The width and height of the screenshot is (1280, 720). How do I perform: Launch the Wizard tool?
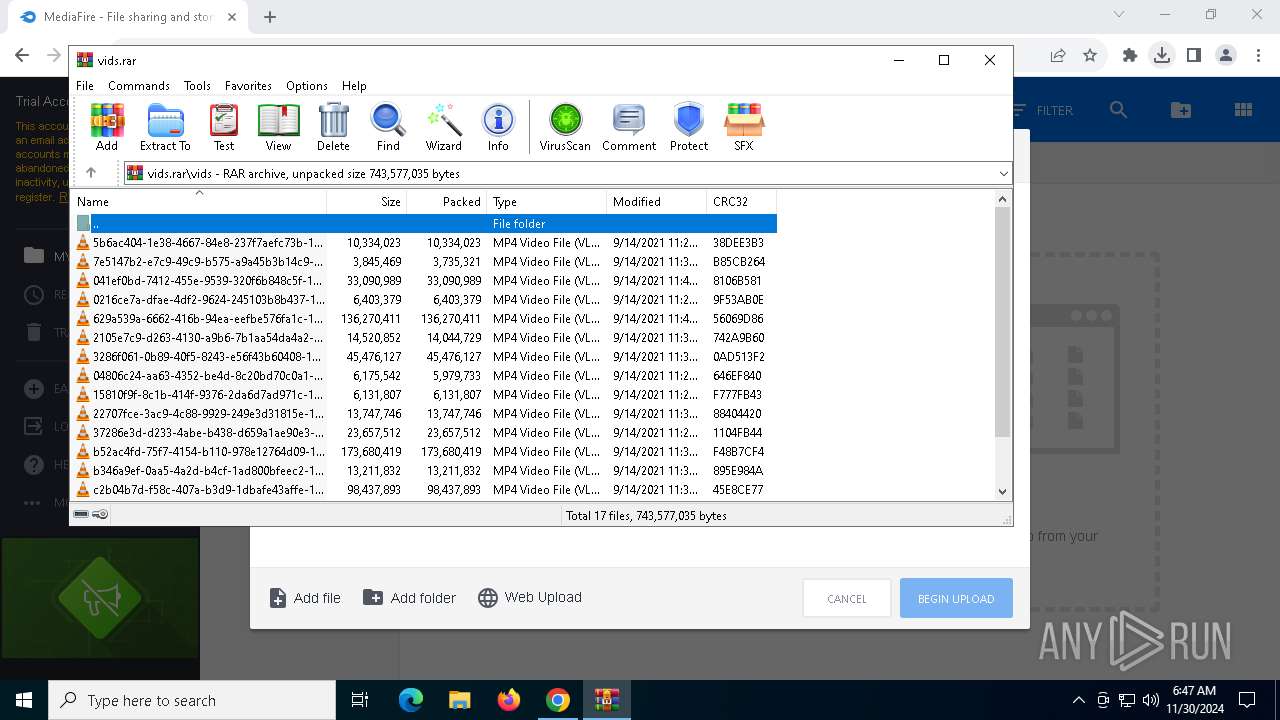click(443, 127)
